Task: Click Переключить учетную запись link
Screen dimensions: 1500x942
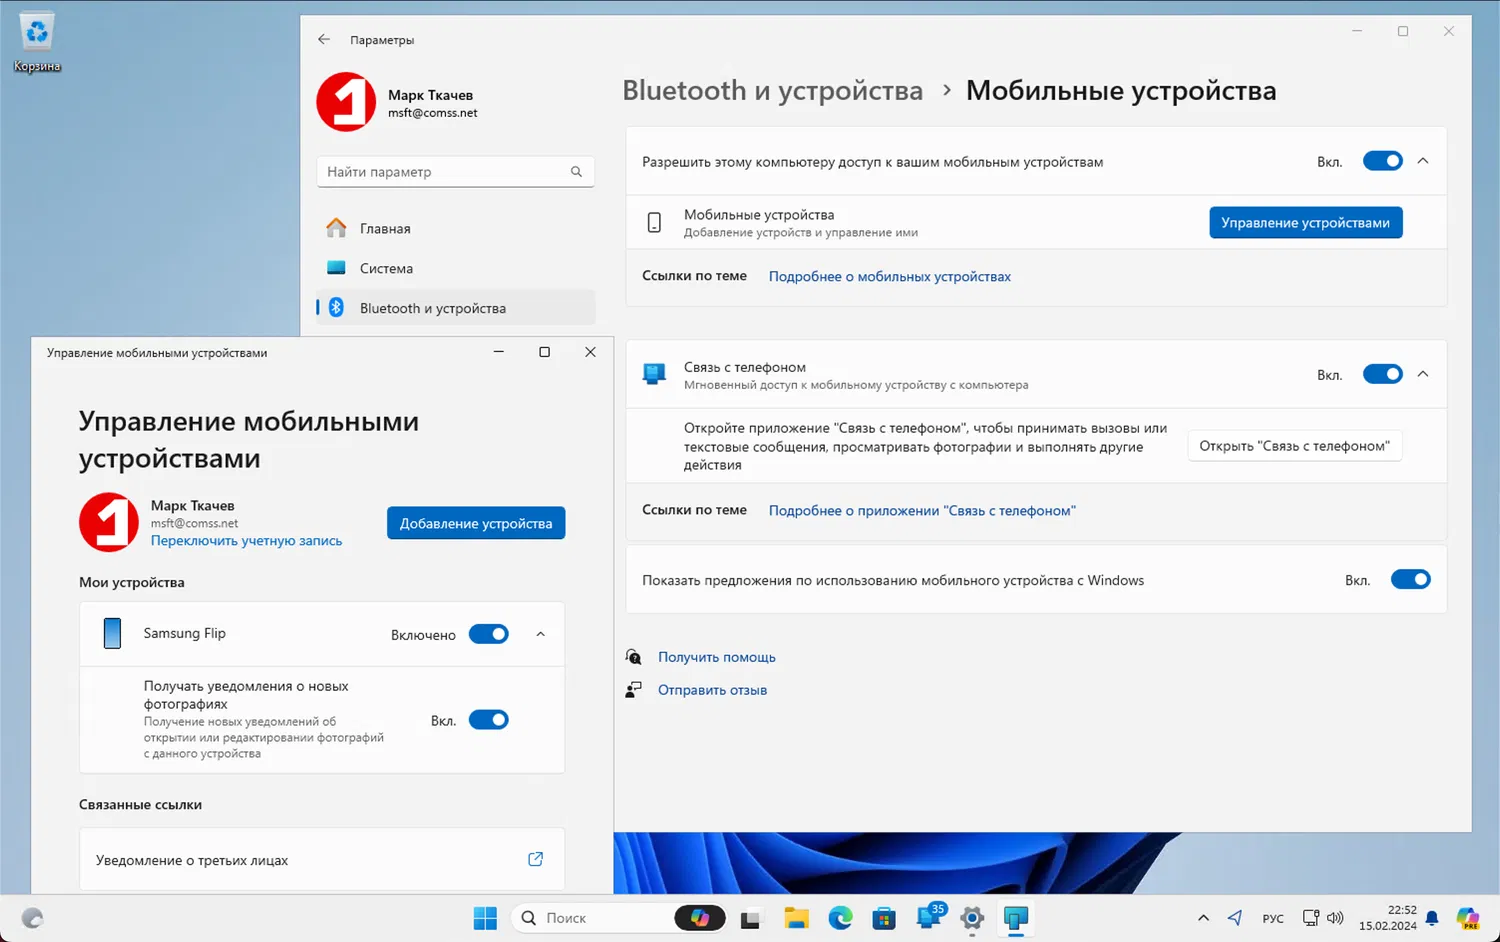Action: pos(246,541)
